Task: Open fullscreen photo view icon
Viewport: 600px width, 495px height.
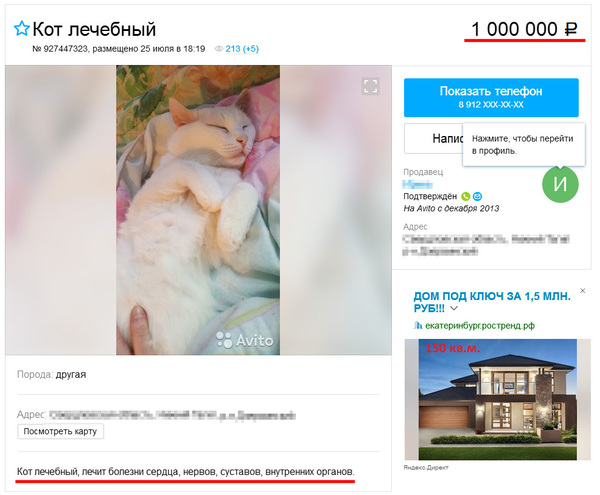Action: 370,86
